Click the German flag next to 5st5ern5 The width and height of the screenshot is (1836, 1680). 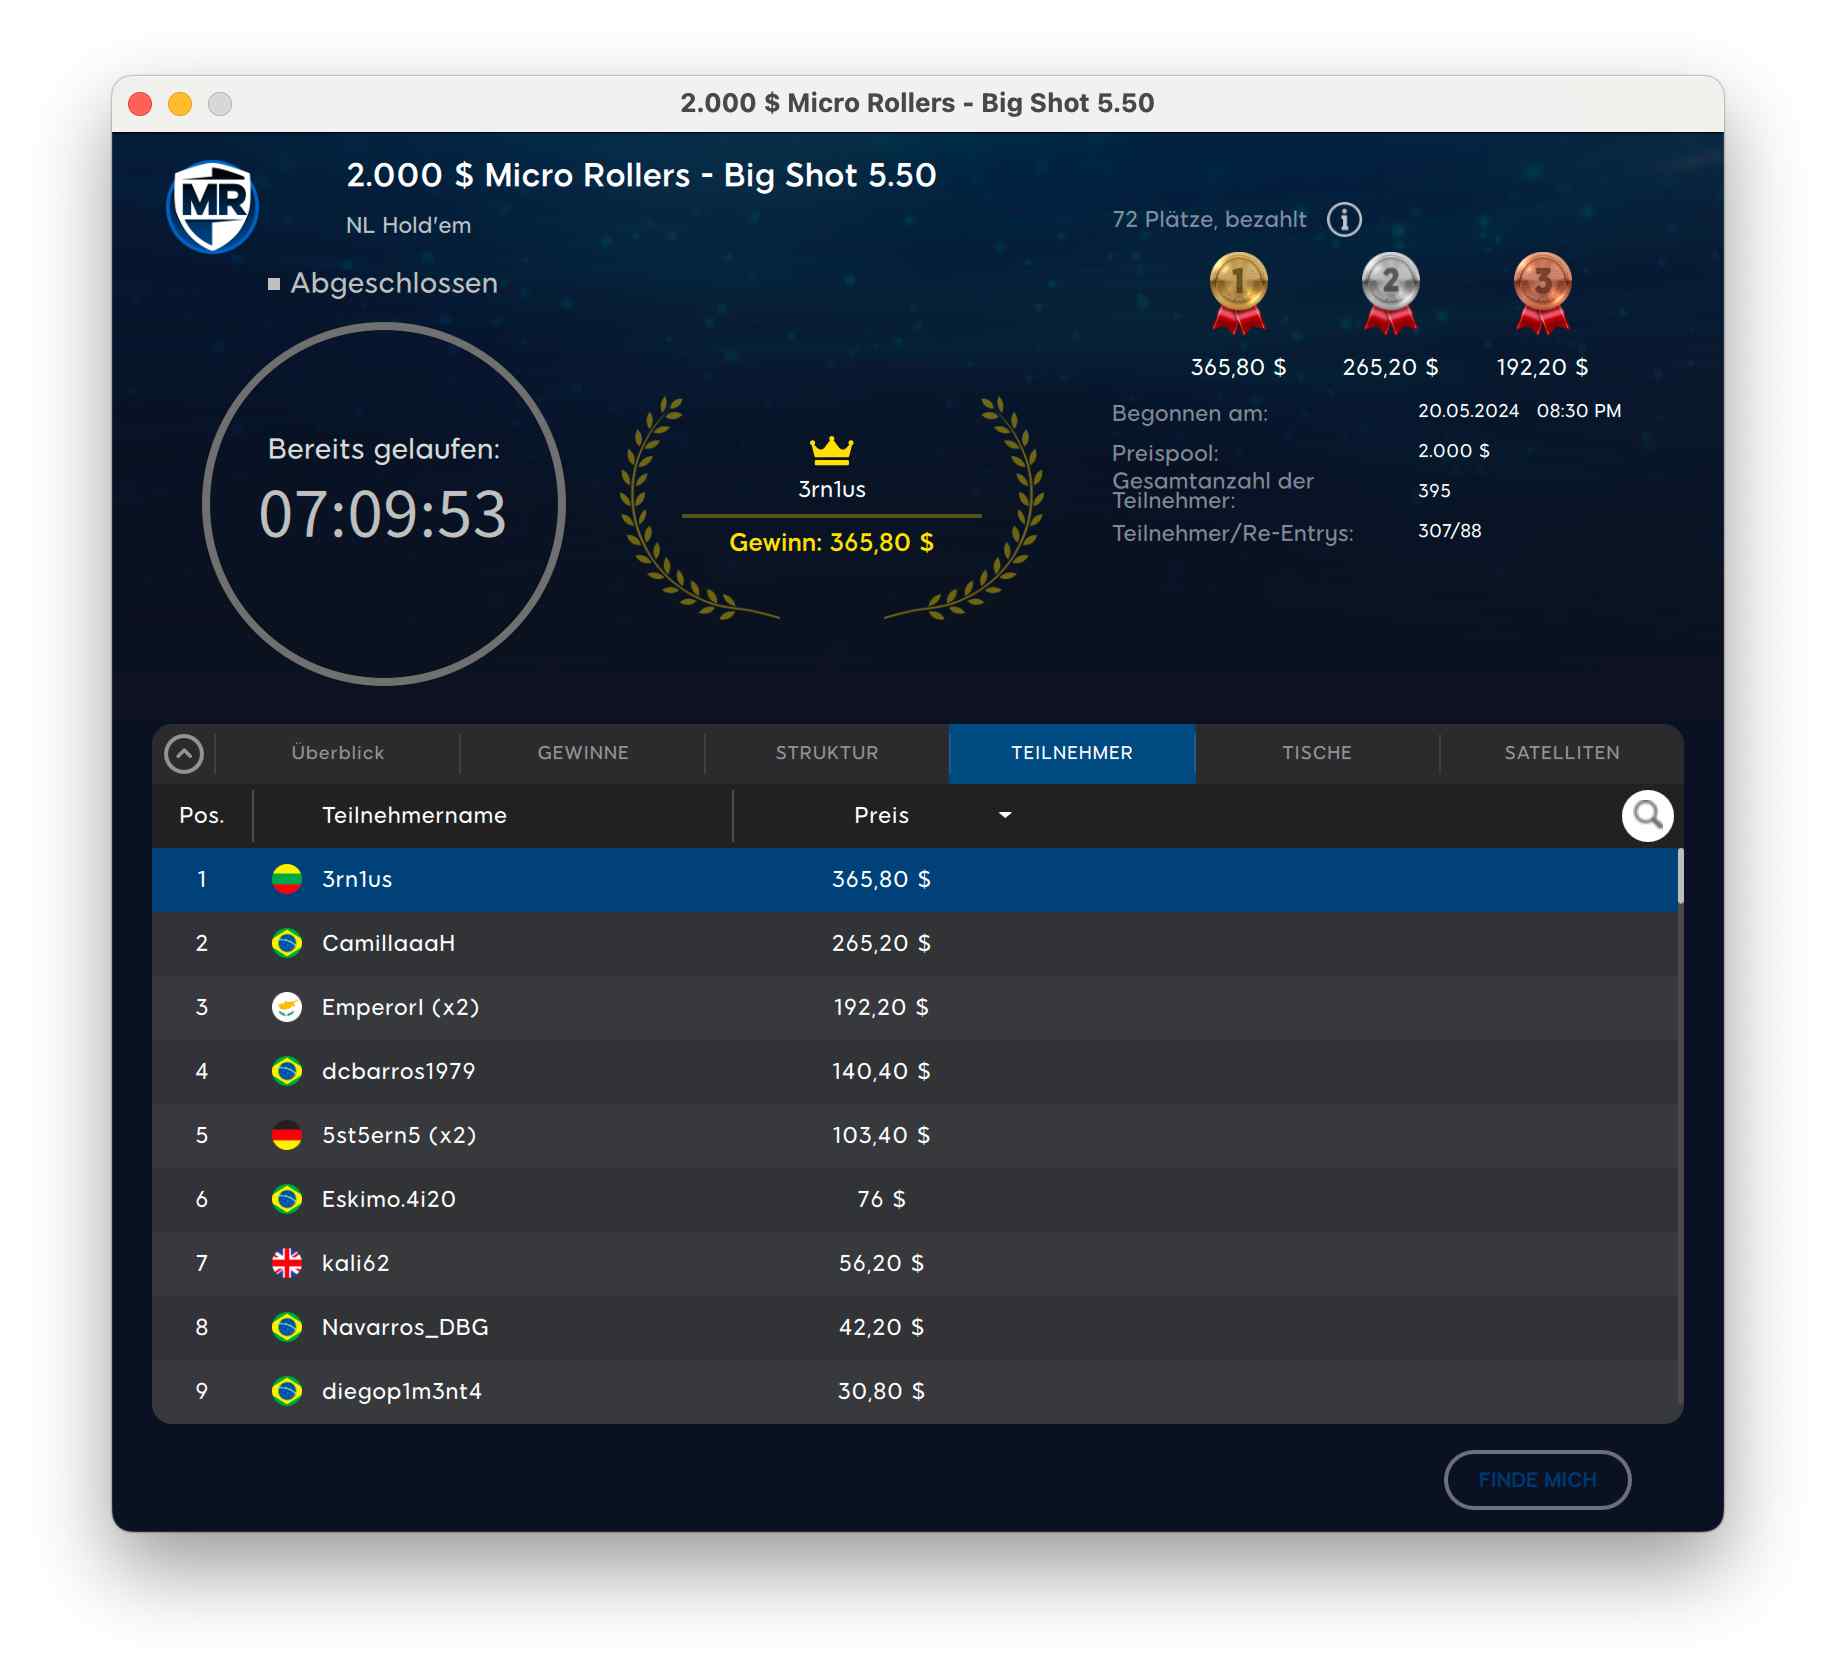tap(287, 1135)
